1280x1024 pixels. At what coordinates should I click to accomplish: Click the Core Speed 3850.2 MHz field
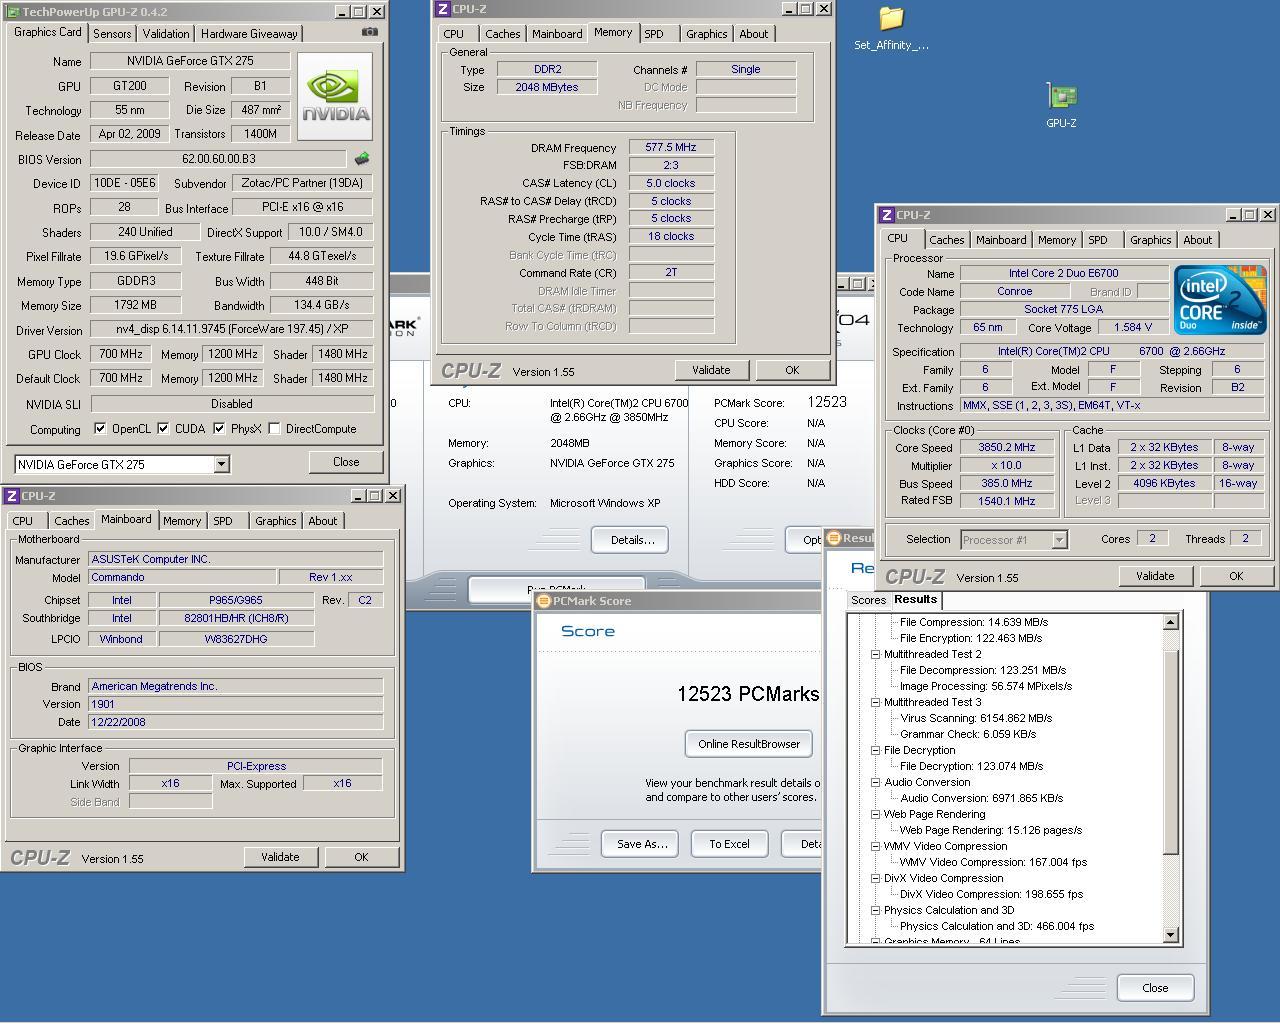[x=1007, y=447]
